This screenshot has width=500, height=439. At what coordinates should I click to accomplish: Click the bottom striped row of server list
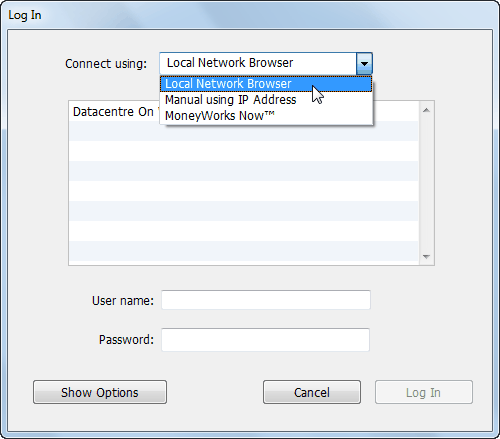pos(244,251)
